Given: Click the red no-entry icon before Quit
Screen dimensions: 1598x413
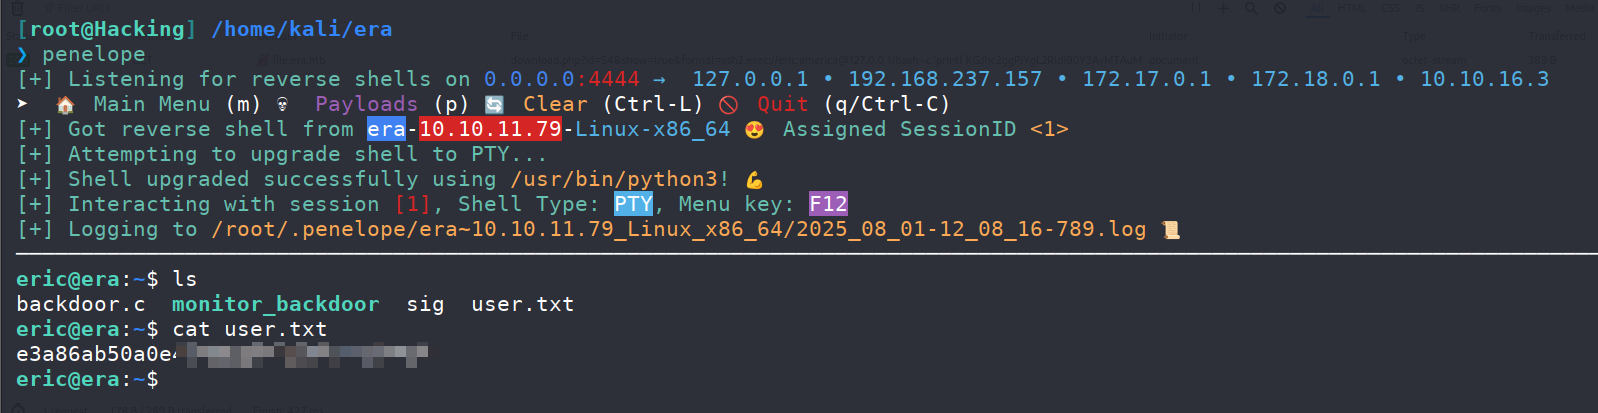Looking at the screenshot, I should 728,104.
